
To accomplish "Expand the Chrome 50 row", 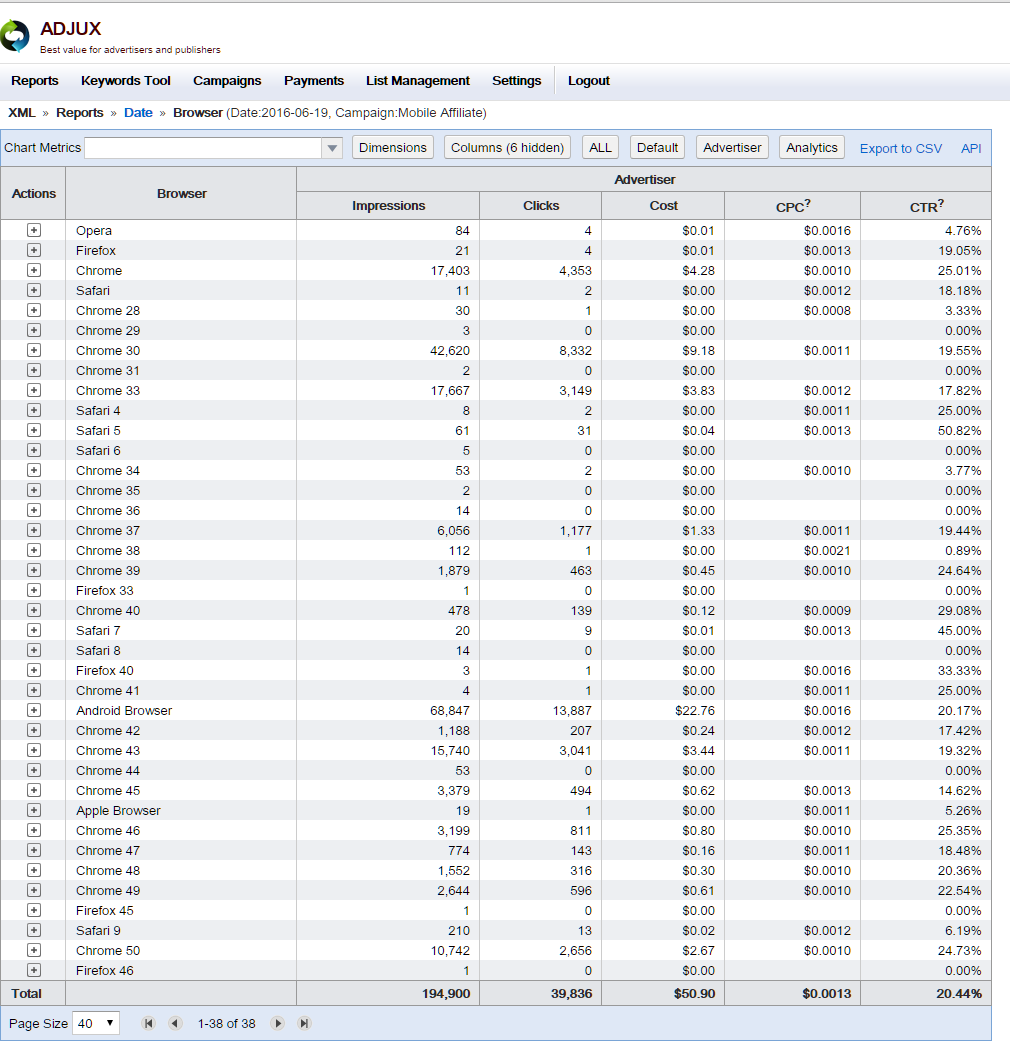I will point(34,950).
